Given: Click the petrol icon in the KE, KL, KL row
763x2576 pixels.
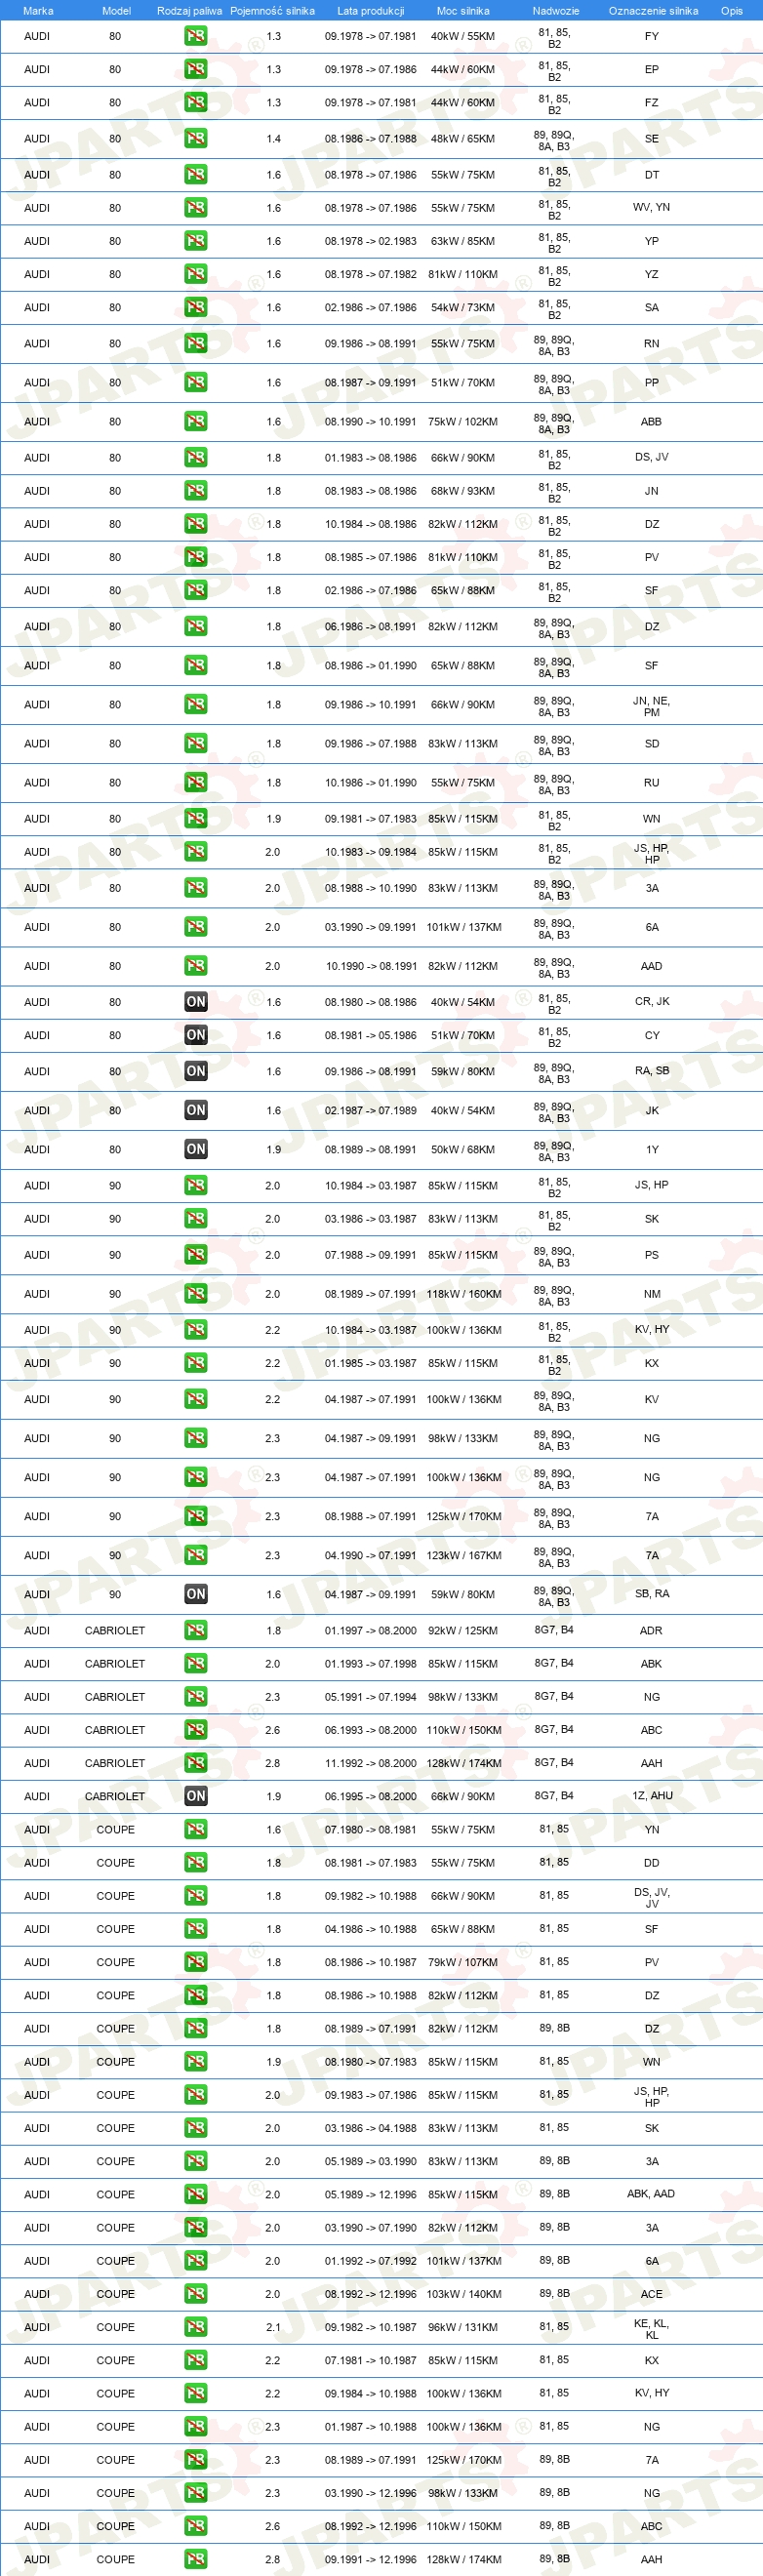Looking at the screenshot, I should click(x=196, y=2327).
